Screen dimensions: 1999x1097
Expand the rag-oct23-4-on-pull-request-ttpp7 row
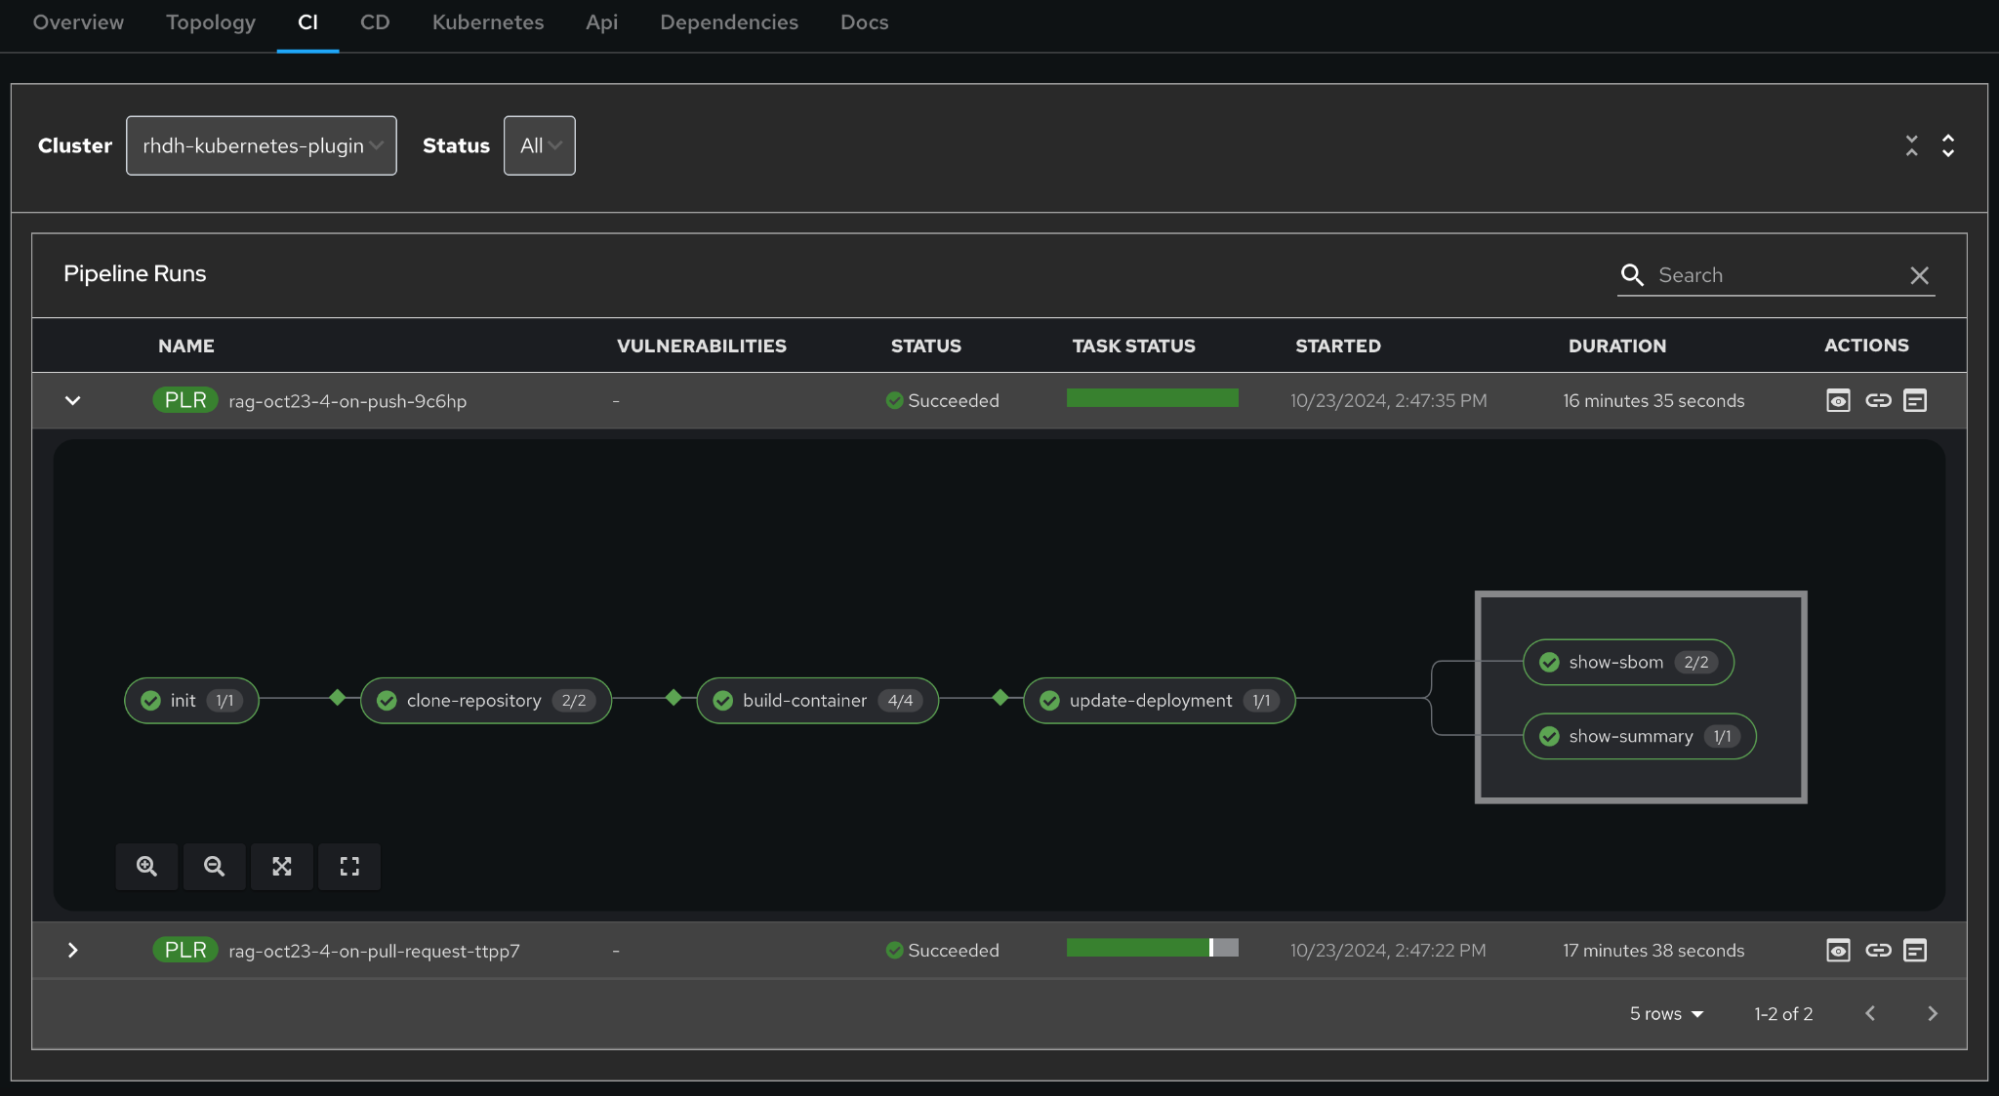pyautogui.click(x=72, y=951)
